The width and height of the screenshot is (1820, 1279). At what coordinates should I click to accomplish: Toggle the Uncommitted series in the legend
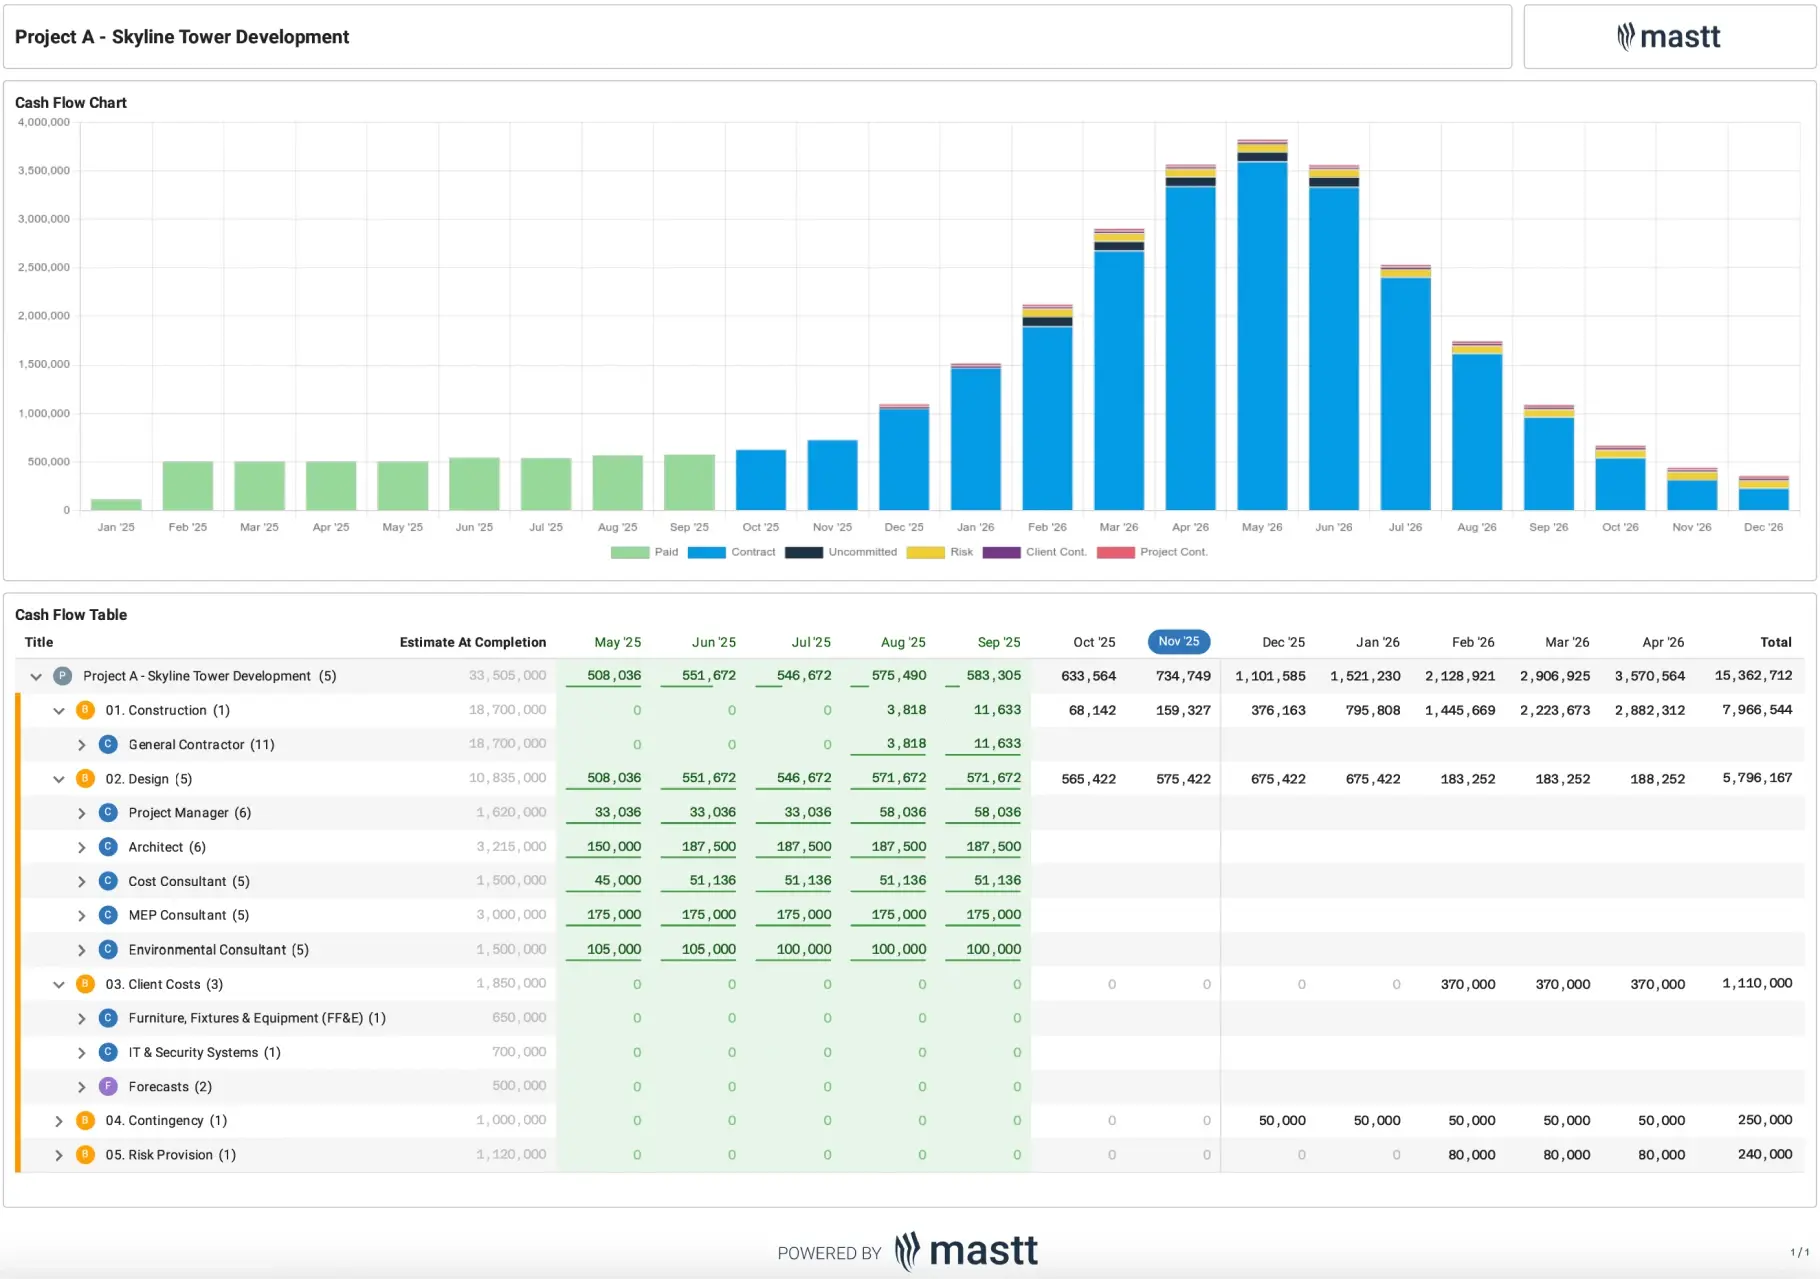(x=803, y=552)
